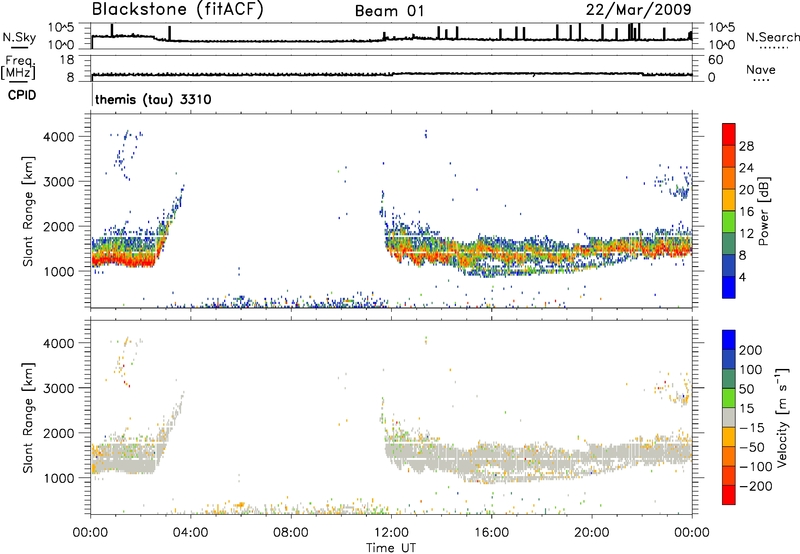Click the 'Beam 01' label
This screenshot has height=554, width=800.
coord(389,11)
